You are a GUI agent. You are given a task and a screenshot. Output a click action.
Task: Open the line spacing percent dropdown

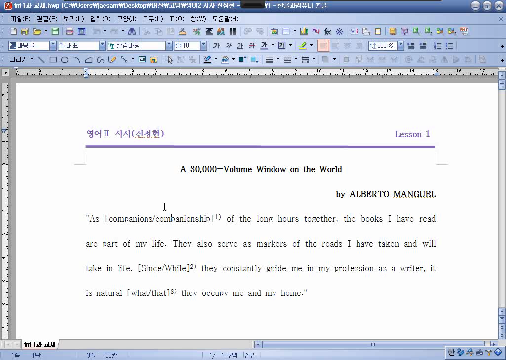tap(400, 46)
